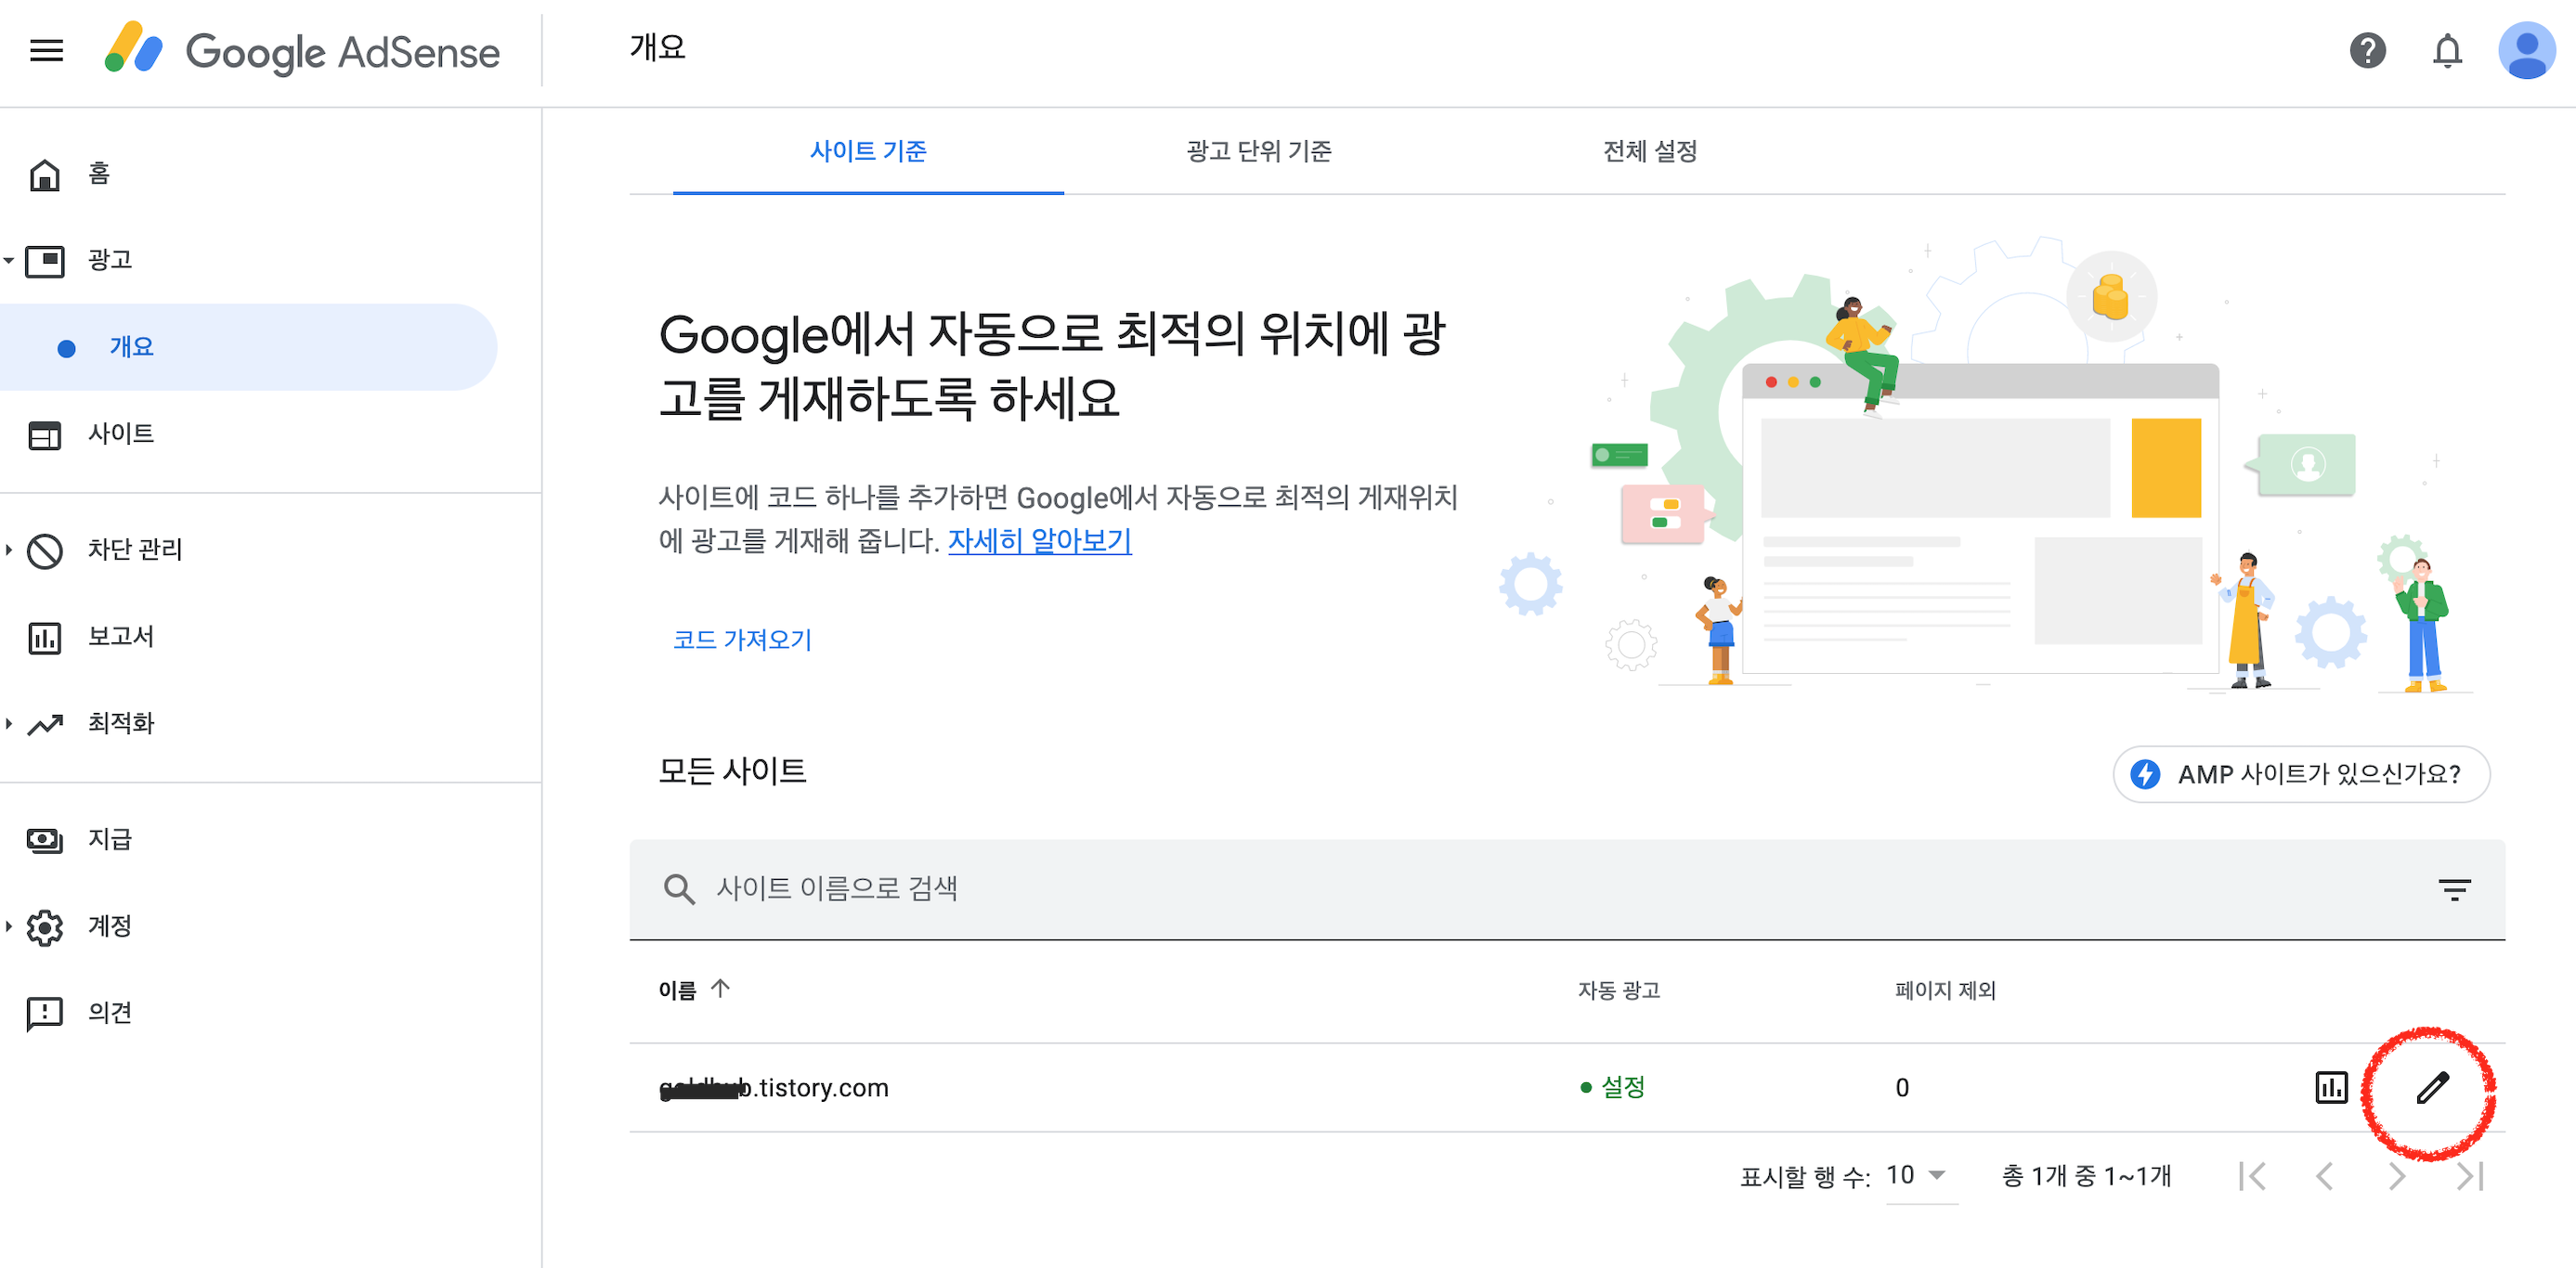Viewport: 2576px width, 1268px height.
Task: Click the 자동 광고 column header
Action: pos(1618,991)
